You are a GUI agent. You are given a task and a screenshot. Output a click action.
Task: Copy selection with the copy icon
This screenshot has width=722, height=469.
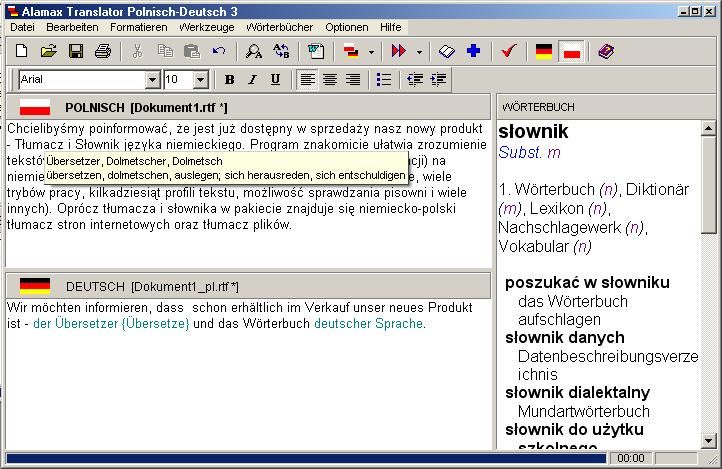(x=164, y=51)
